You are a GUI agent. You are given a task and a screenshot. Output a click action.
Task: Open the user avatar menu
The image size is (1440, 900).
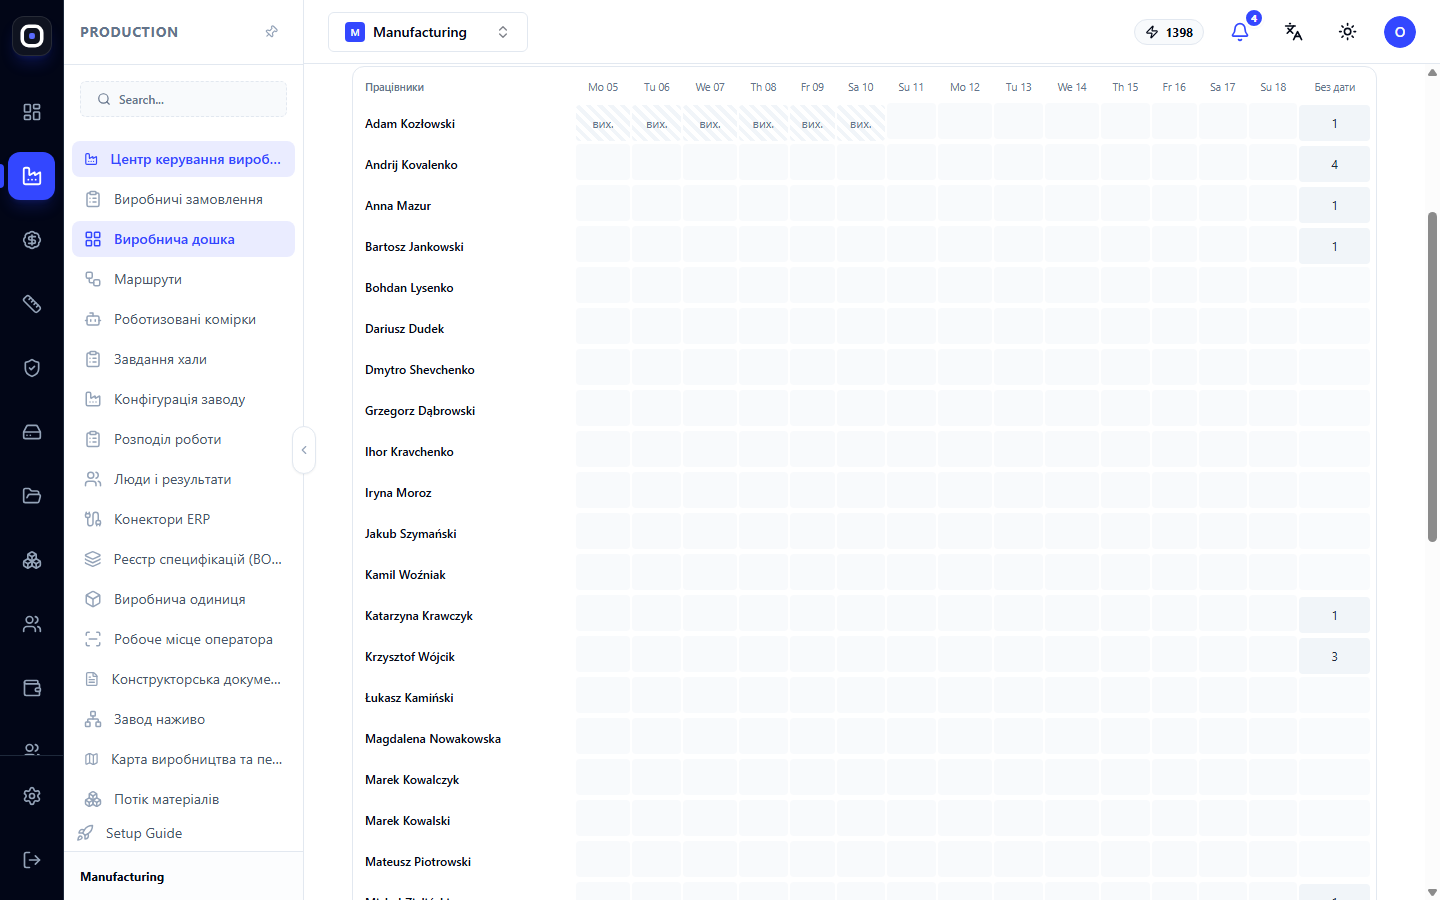click(x=1400, y=32)
